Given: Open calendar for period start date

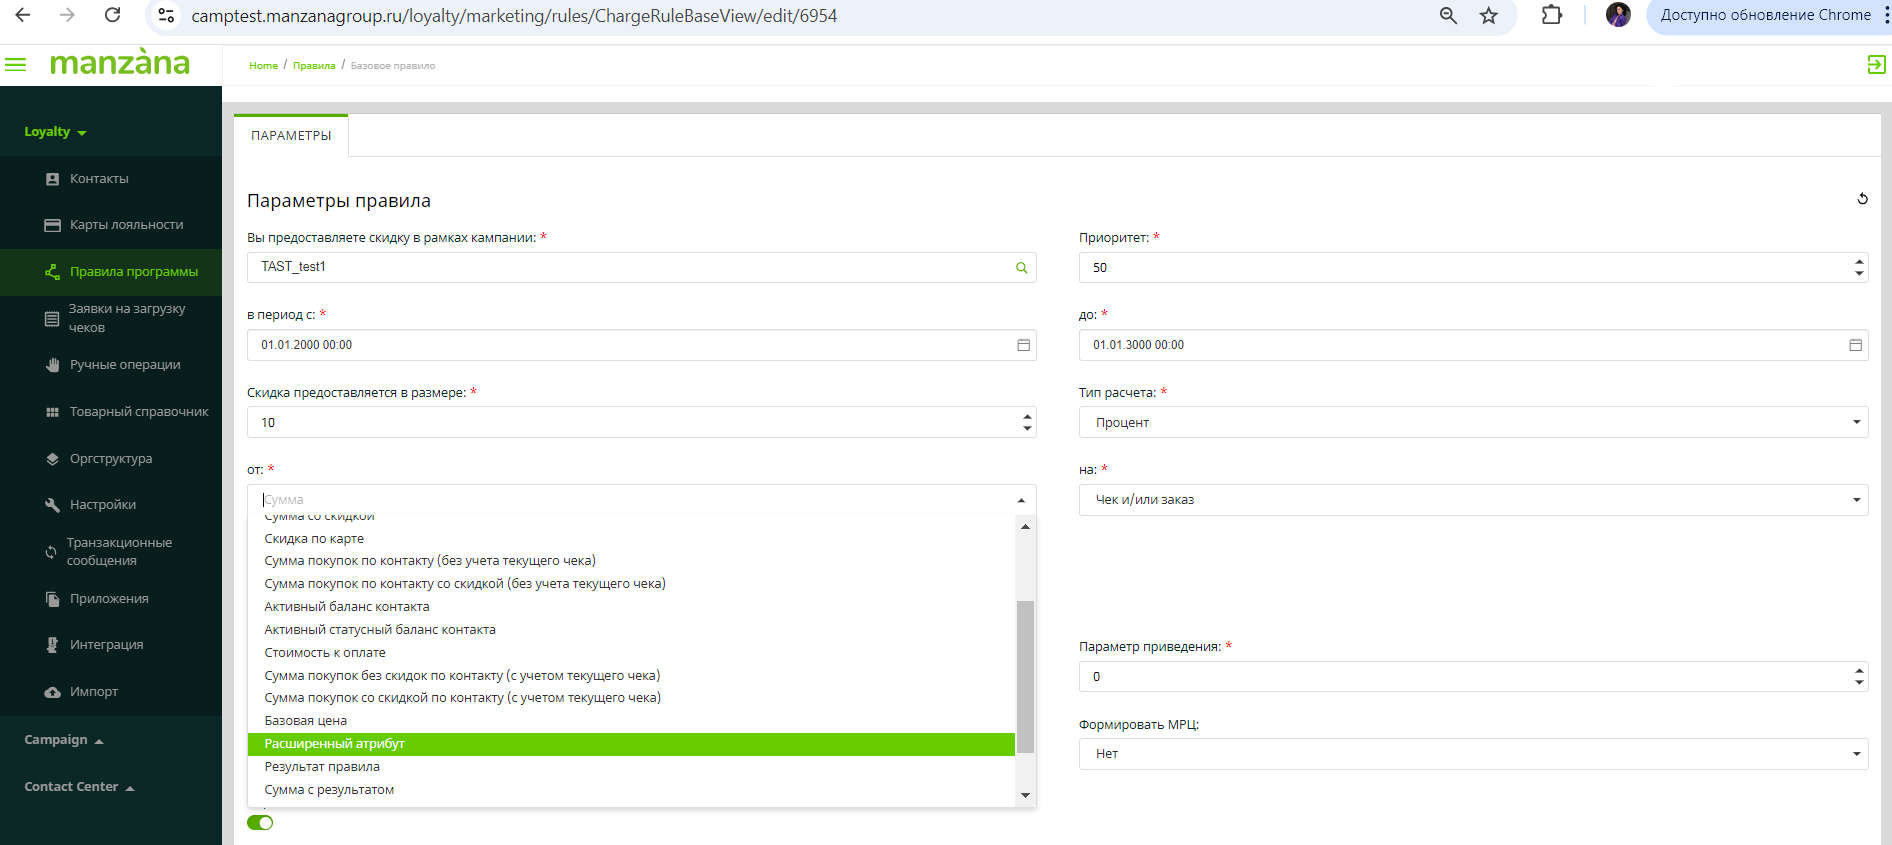Looking at the screenshot, I should point(1023,345).
